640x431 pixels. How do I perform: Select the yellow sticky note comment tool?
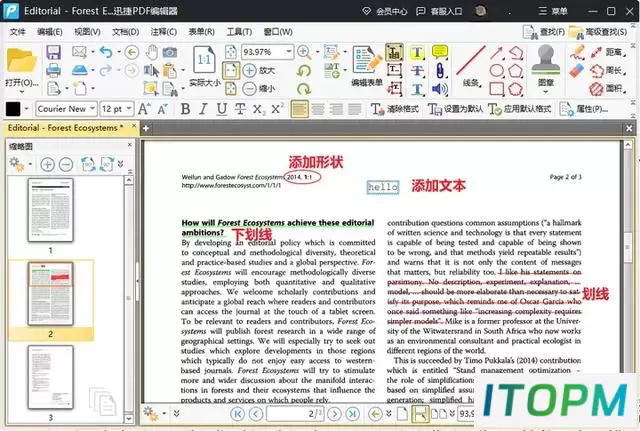point(440,52)
